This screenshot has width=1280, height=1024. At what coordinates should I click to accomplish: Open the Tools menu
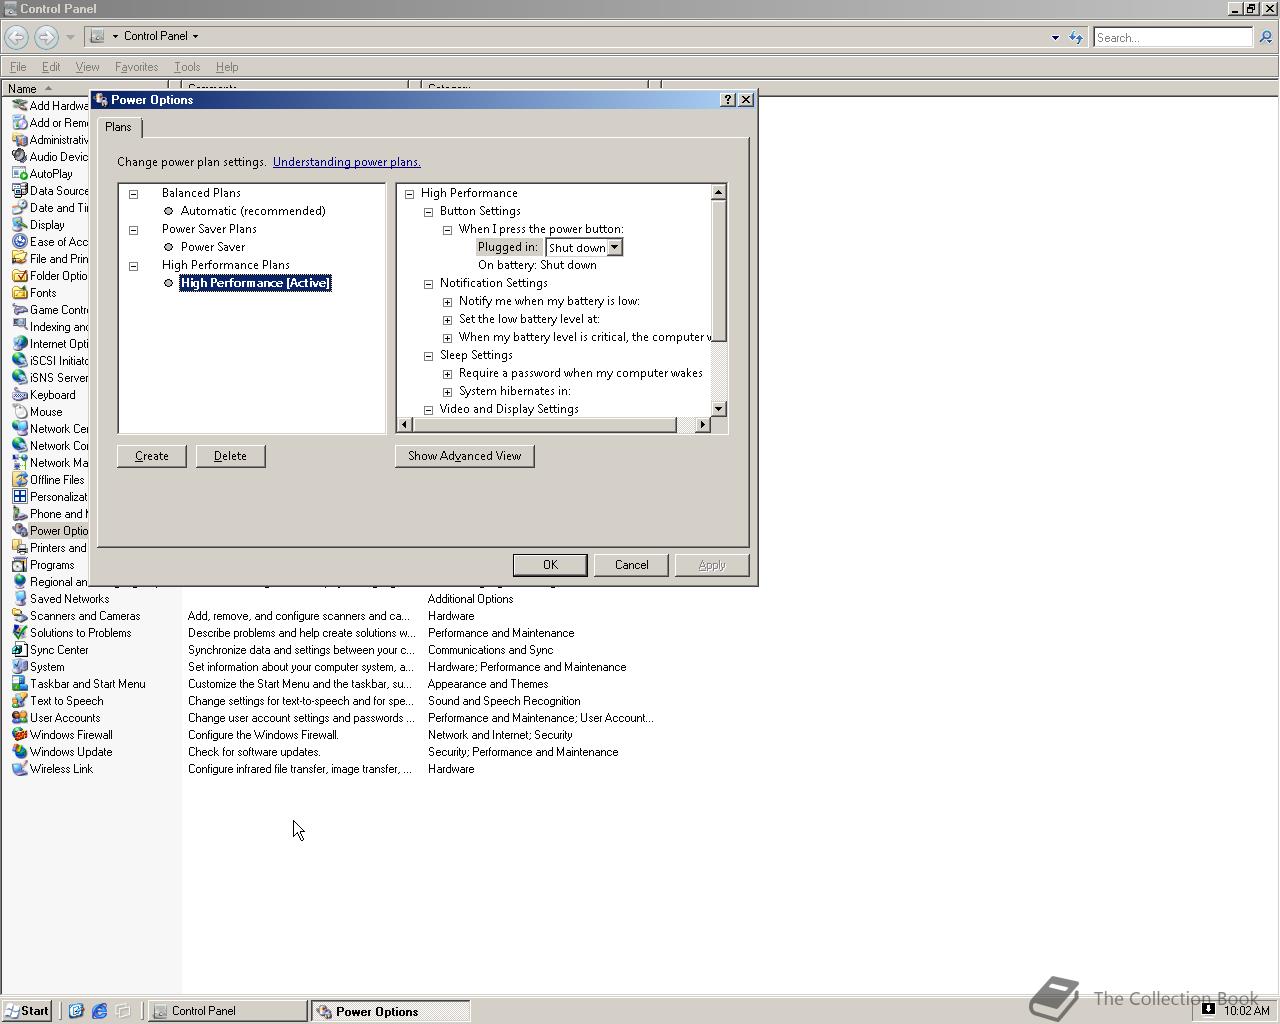187,67
